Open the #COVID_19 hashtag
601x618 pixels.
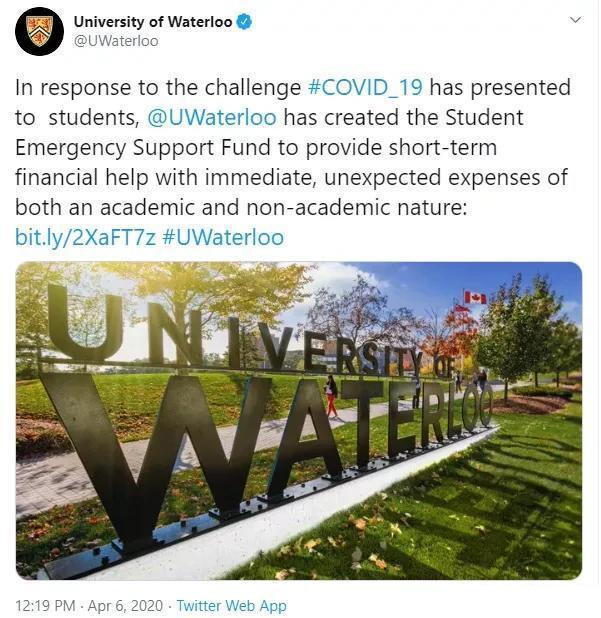coord(365,87)
